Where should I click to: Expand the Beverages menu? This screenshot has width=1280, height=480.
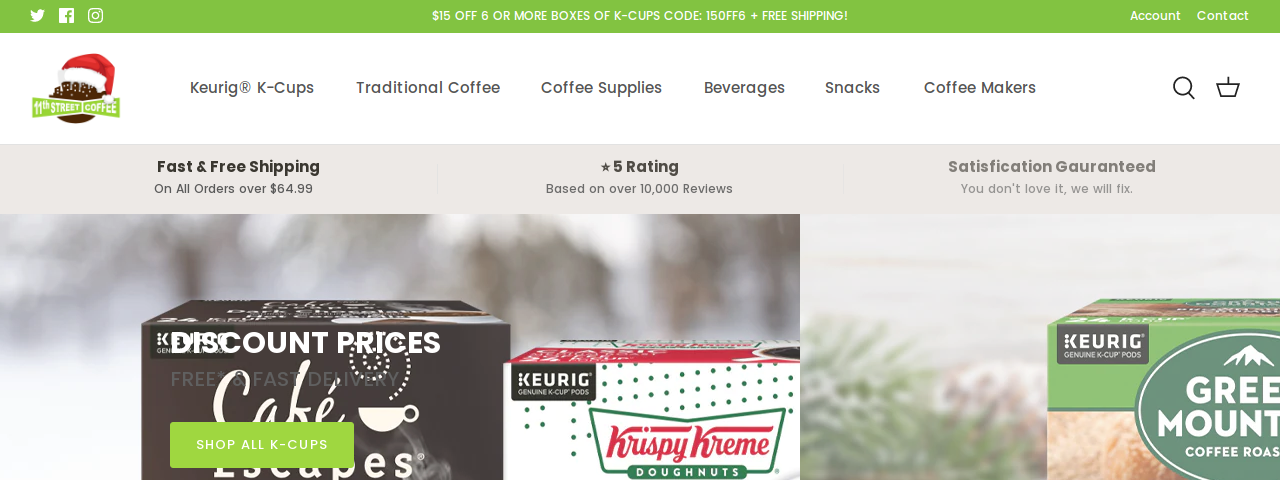tap(744, 88)
